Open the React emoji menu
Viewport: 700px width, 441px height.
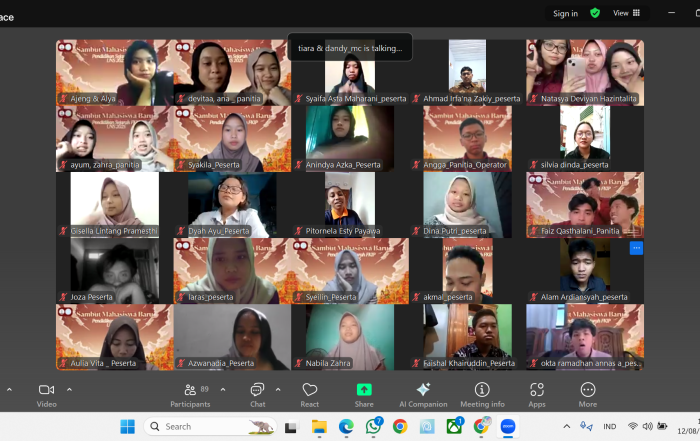(x=310, y=393)
